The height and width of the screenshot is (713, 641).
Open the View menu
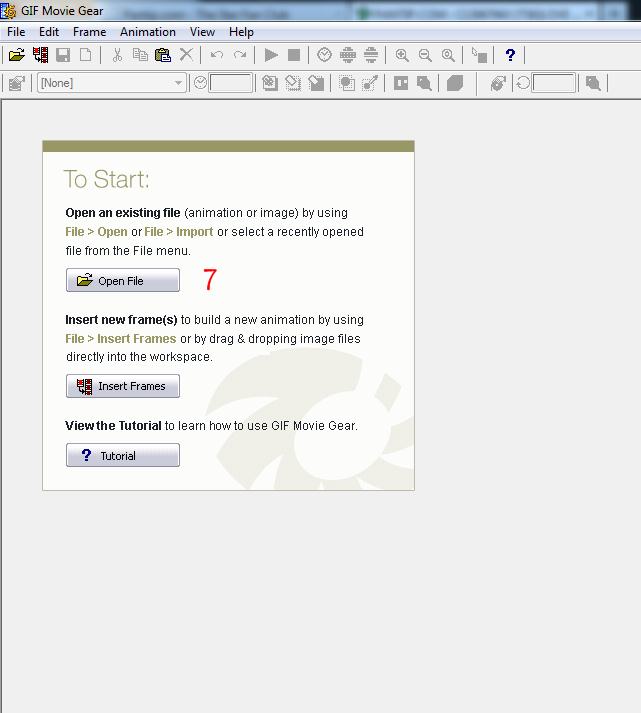click(202, 32)
